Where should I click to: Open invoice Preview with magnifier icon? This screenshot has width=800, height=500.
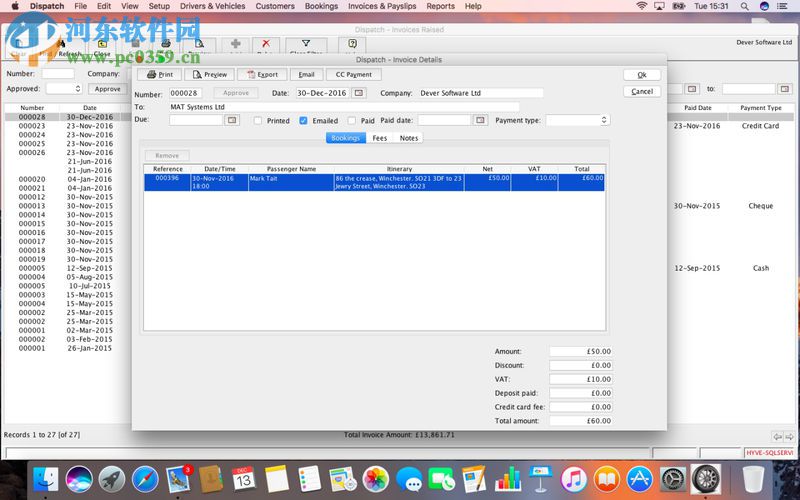click(x=209, y=74)
